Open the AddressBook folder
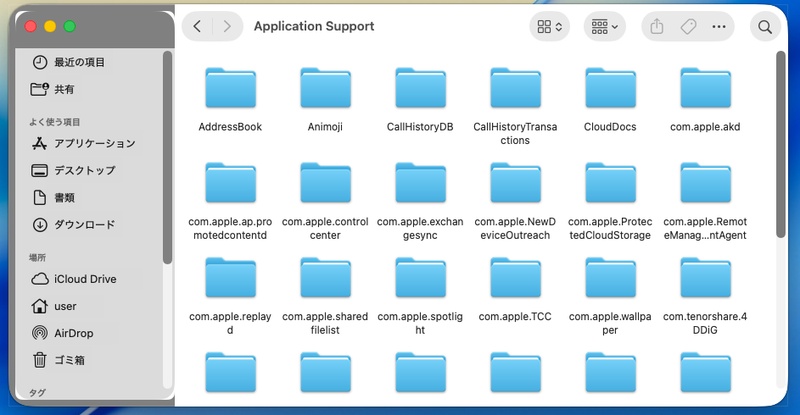The width and height of the screenshot is (800, 415). click(x=230, y=90)
